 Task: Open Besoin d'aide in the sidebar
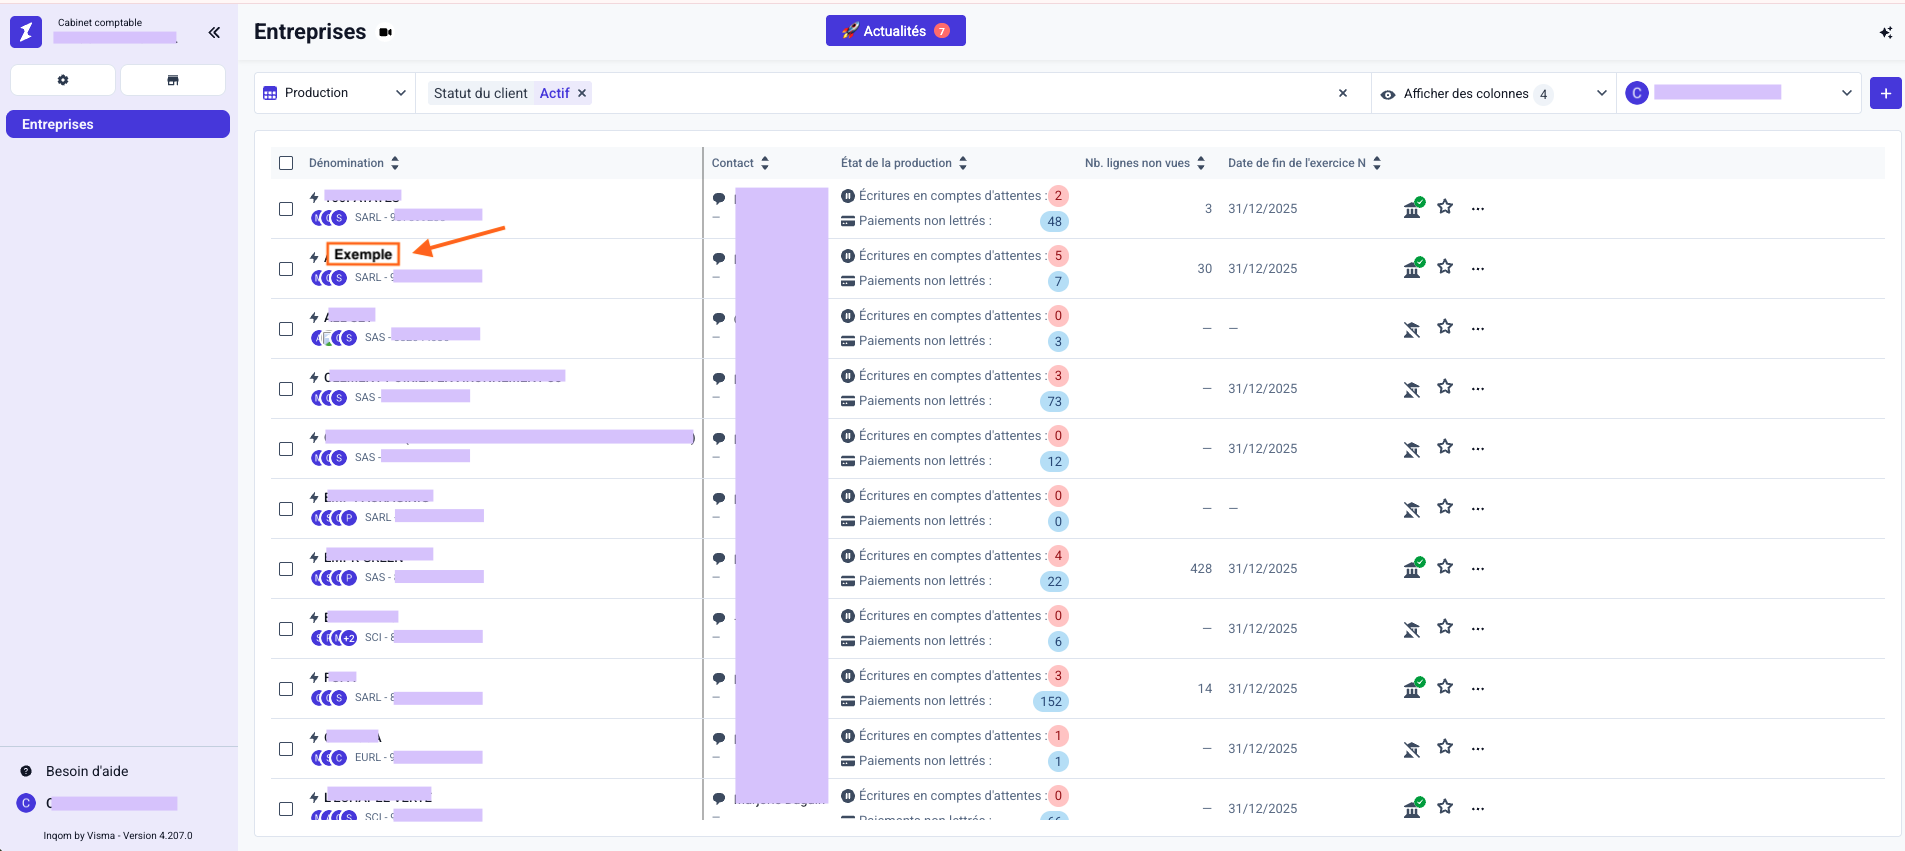click(86, 771)
